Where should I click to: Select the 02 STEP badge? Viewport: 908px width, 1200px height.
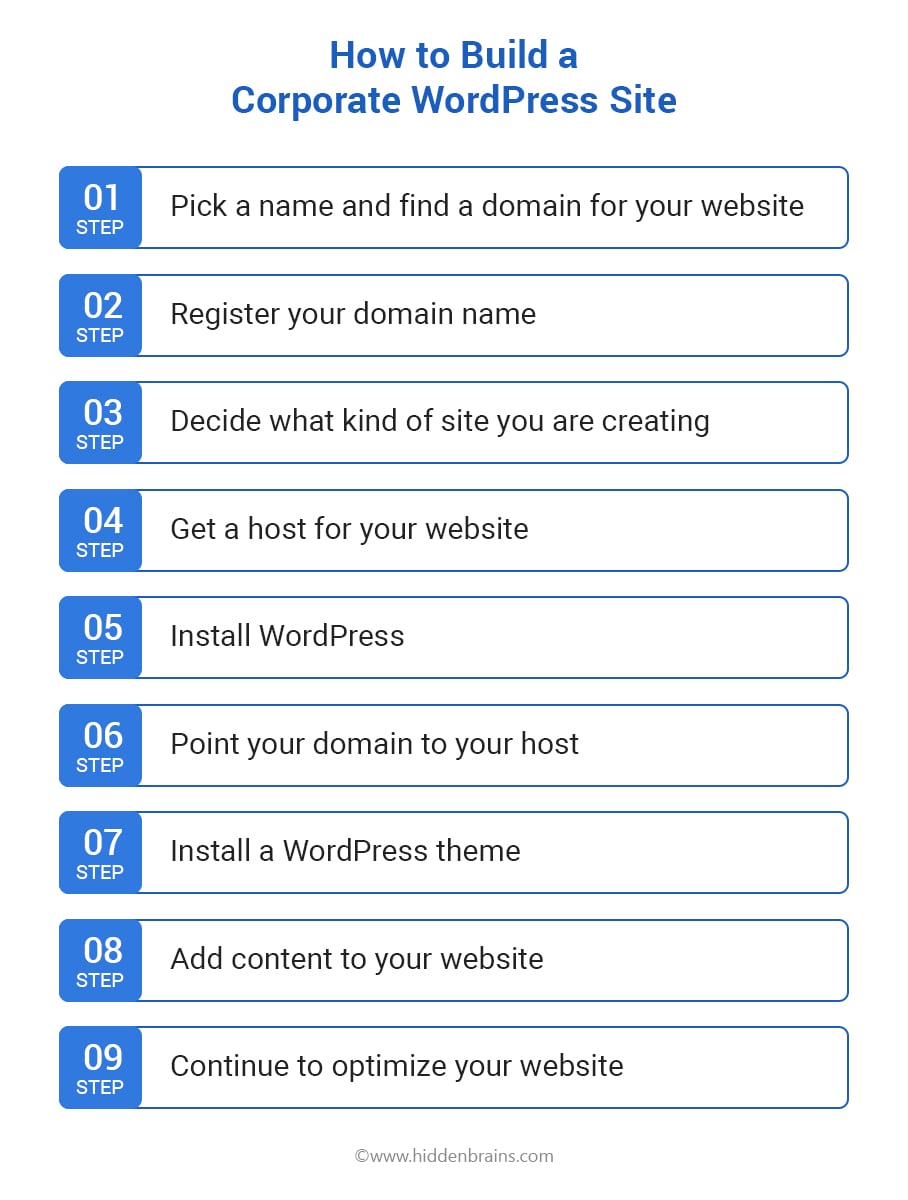(100, 315)
